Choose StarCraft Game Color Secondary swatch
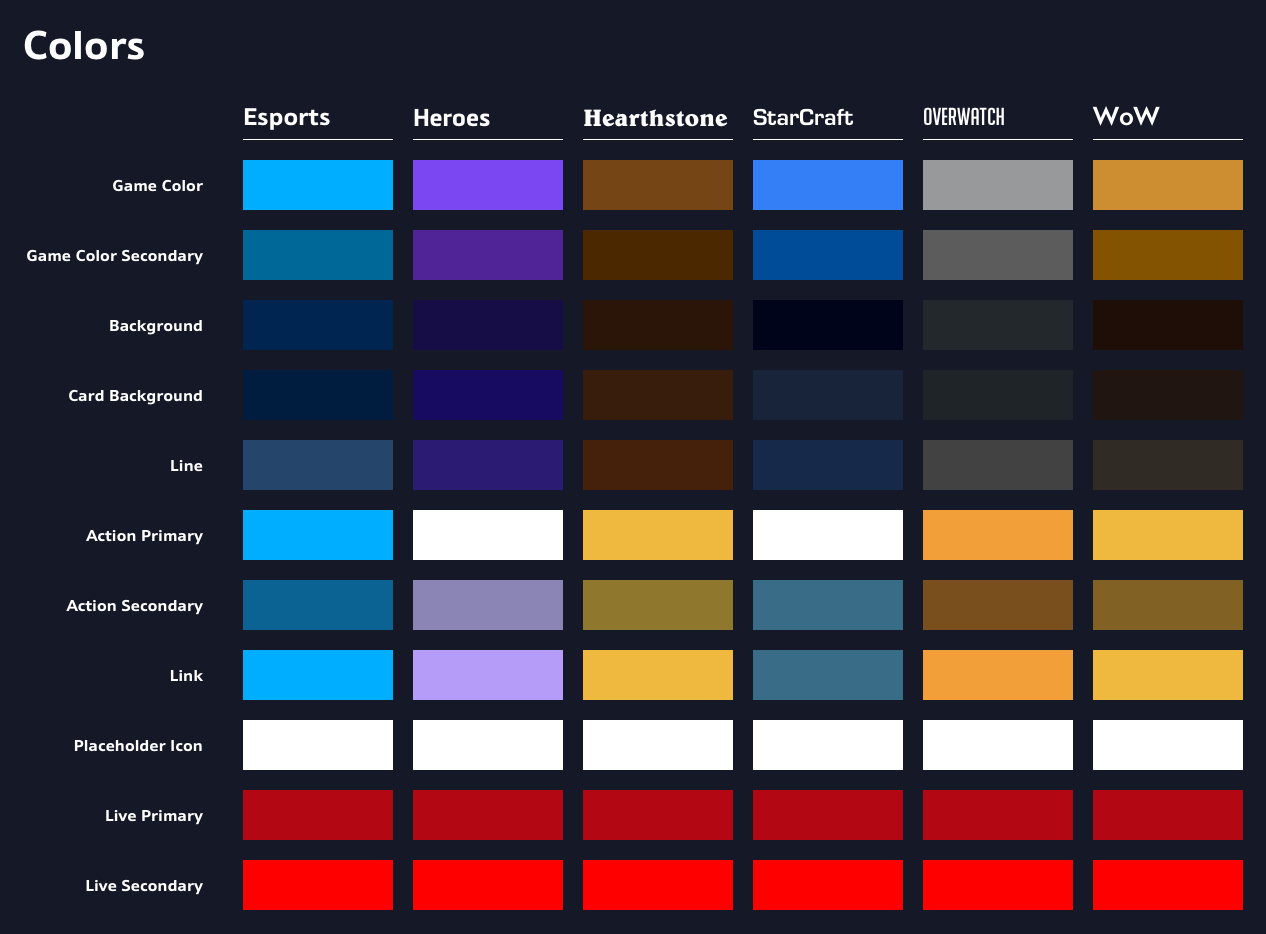The height and width of the screenshot is (934, 1266). click(828, 255)
